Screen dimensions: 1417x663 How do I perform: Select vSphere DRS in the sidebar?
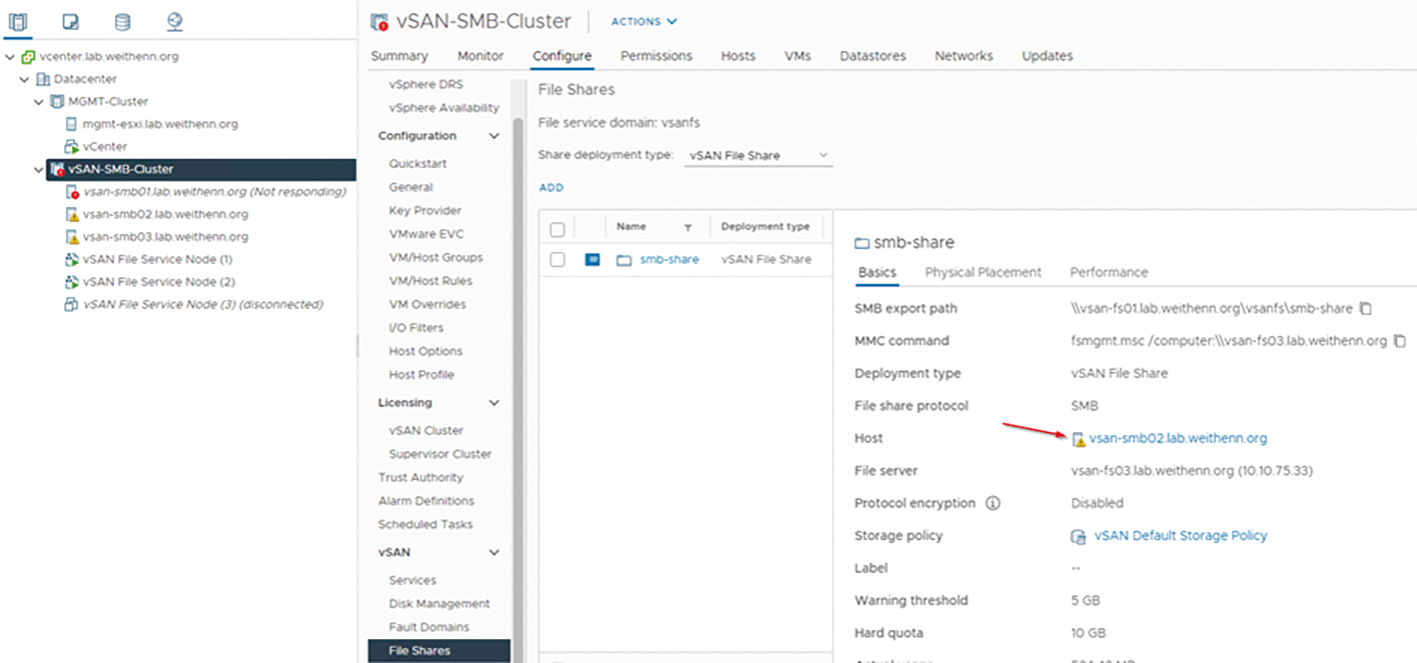tap(426, 85)
